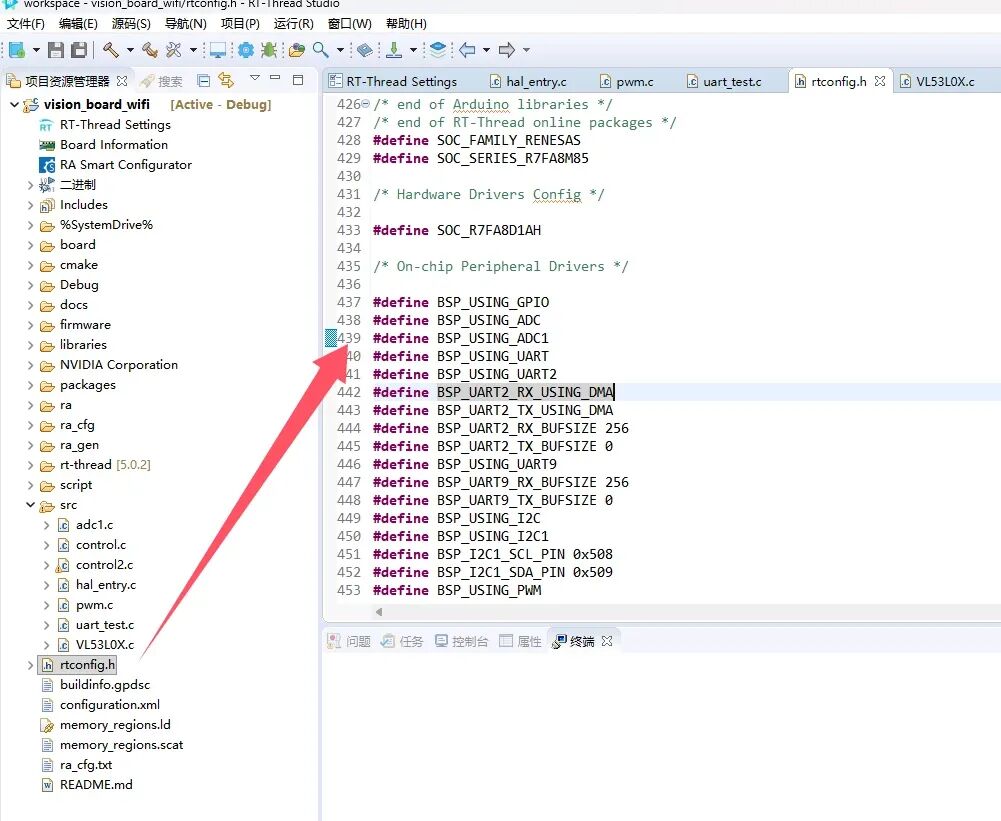Viewport: 1001px width, 821px height.
Task: Build the project with the hammer icon
Action: click(110, 49)
